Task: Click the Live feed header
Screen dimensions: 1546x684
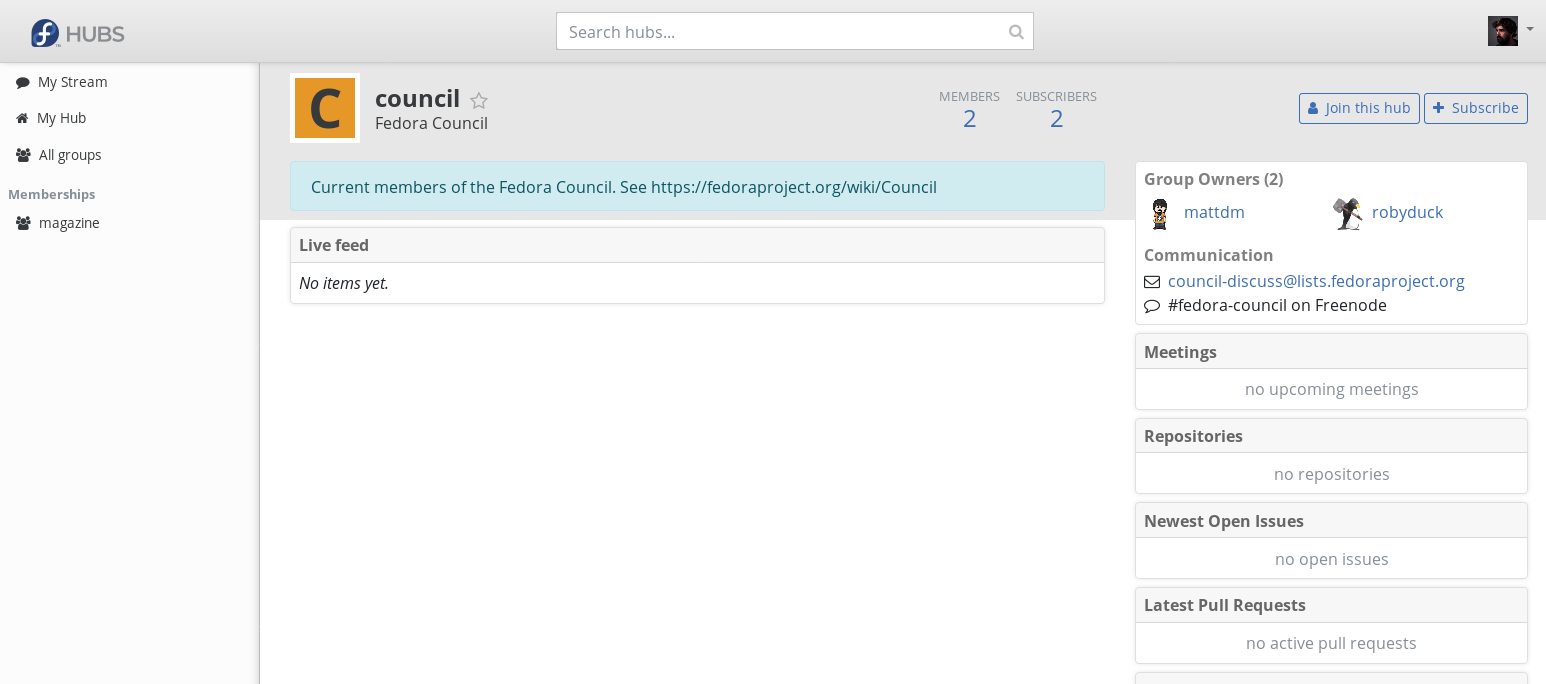Action: [697, 245]
